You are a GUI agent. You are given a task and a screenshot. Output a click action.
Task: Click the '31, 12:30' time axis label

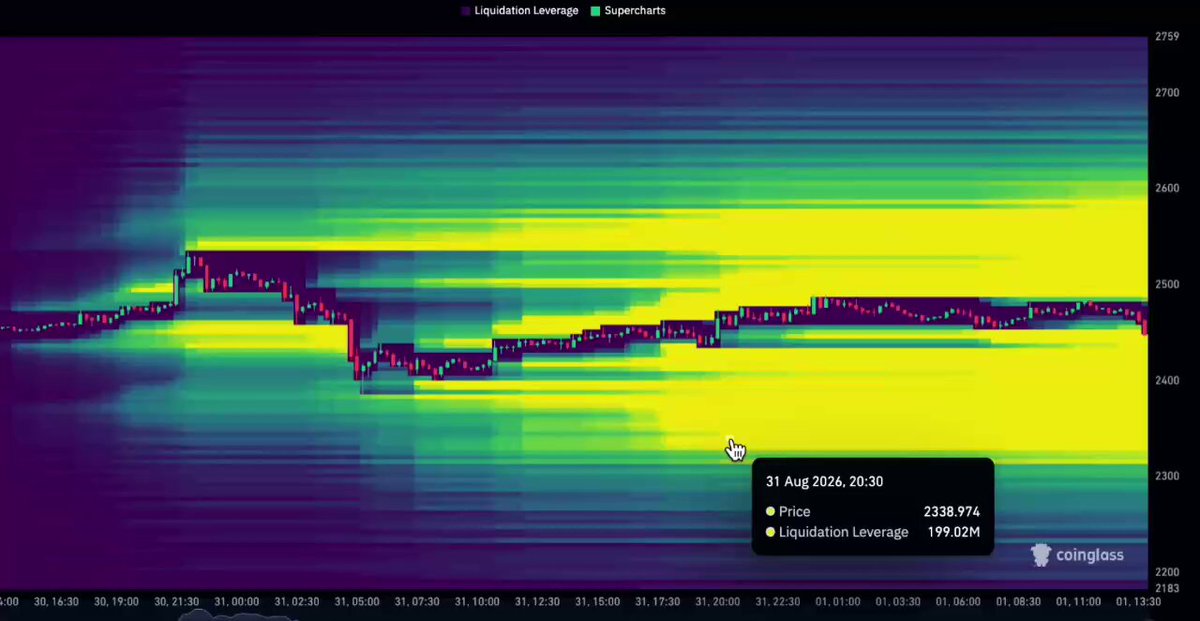536,602
